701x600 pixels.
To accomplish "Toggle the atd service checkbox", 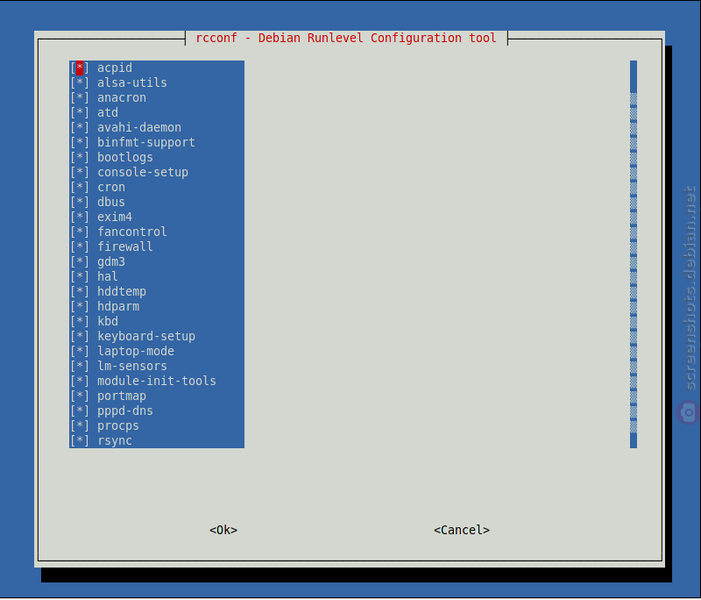I will click(80, 113).
